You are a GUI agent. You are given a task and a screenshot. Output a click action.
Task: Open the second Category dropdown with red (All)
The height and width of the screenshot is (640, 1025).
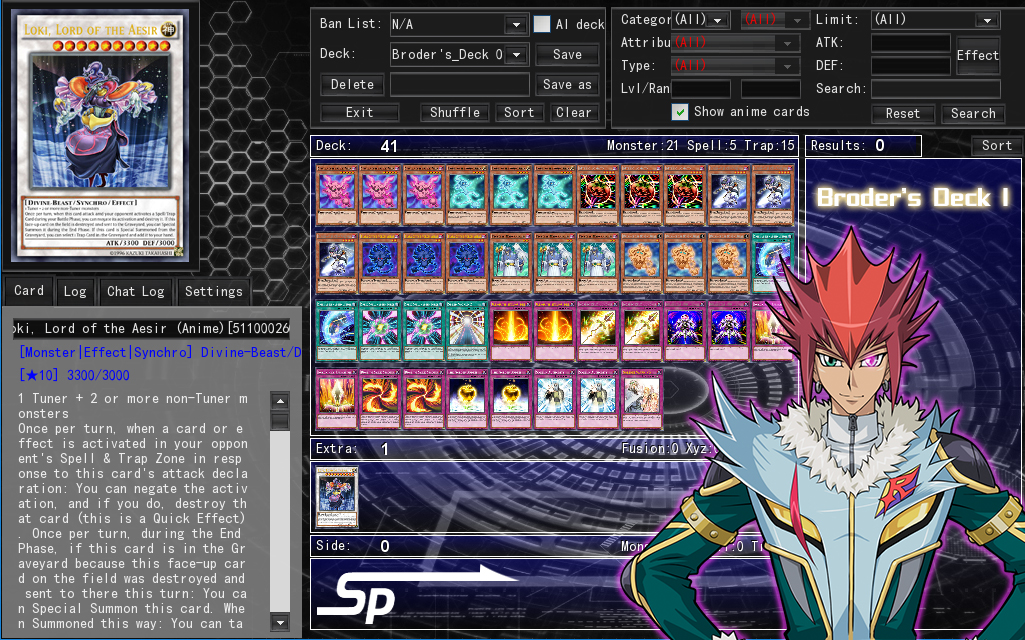[x=775, y=20]
